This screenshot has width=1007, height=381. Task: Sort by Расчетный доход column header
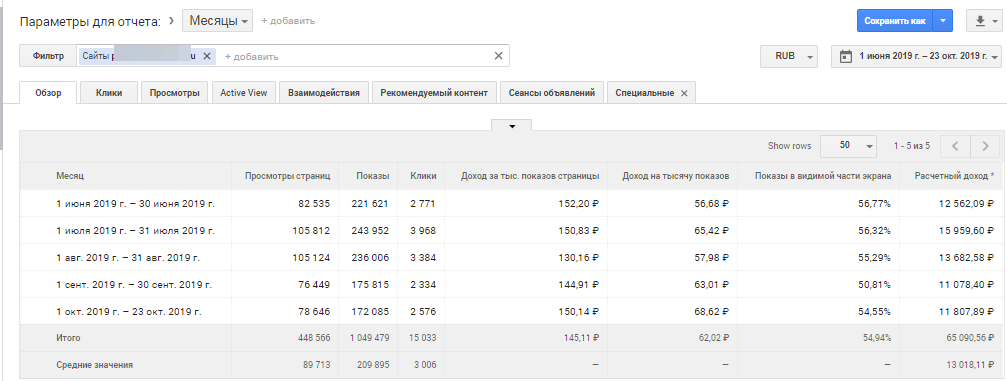point(954,175)
